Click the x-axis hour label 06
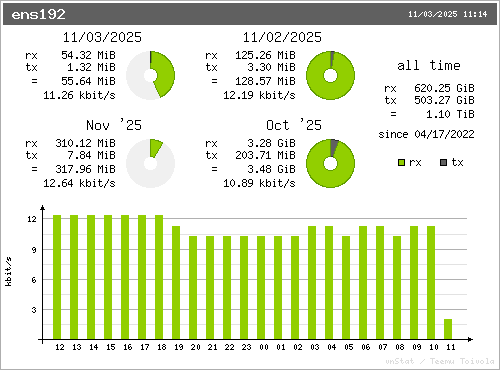 (366, 347)
